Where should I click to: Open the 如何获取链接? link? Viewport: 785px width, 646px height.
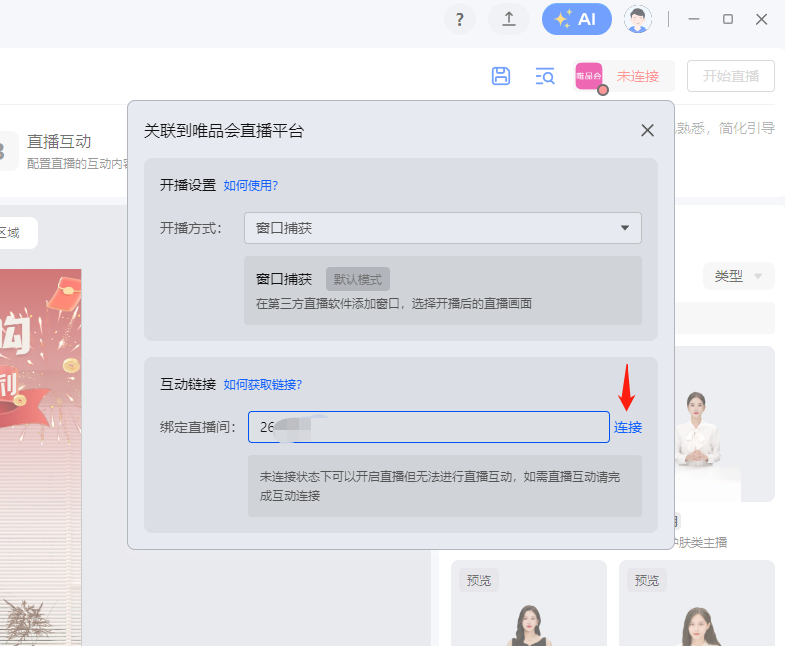coord(262,385)
